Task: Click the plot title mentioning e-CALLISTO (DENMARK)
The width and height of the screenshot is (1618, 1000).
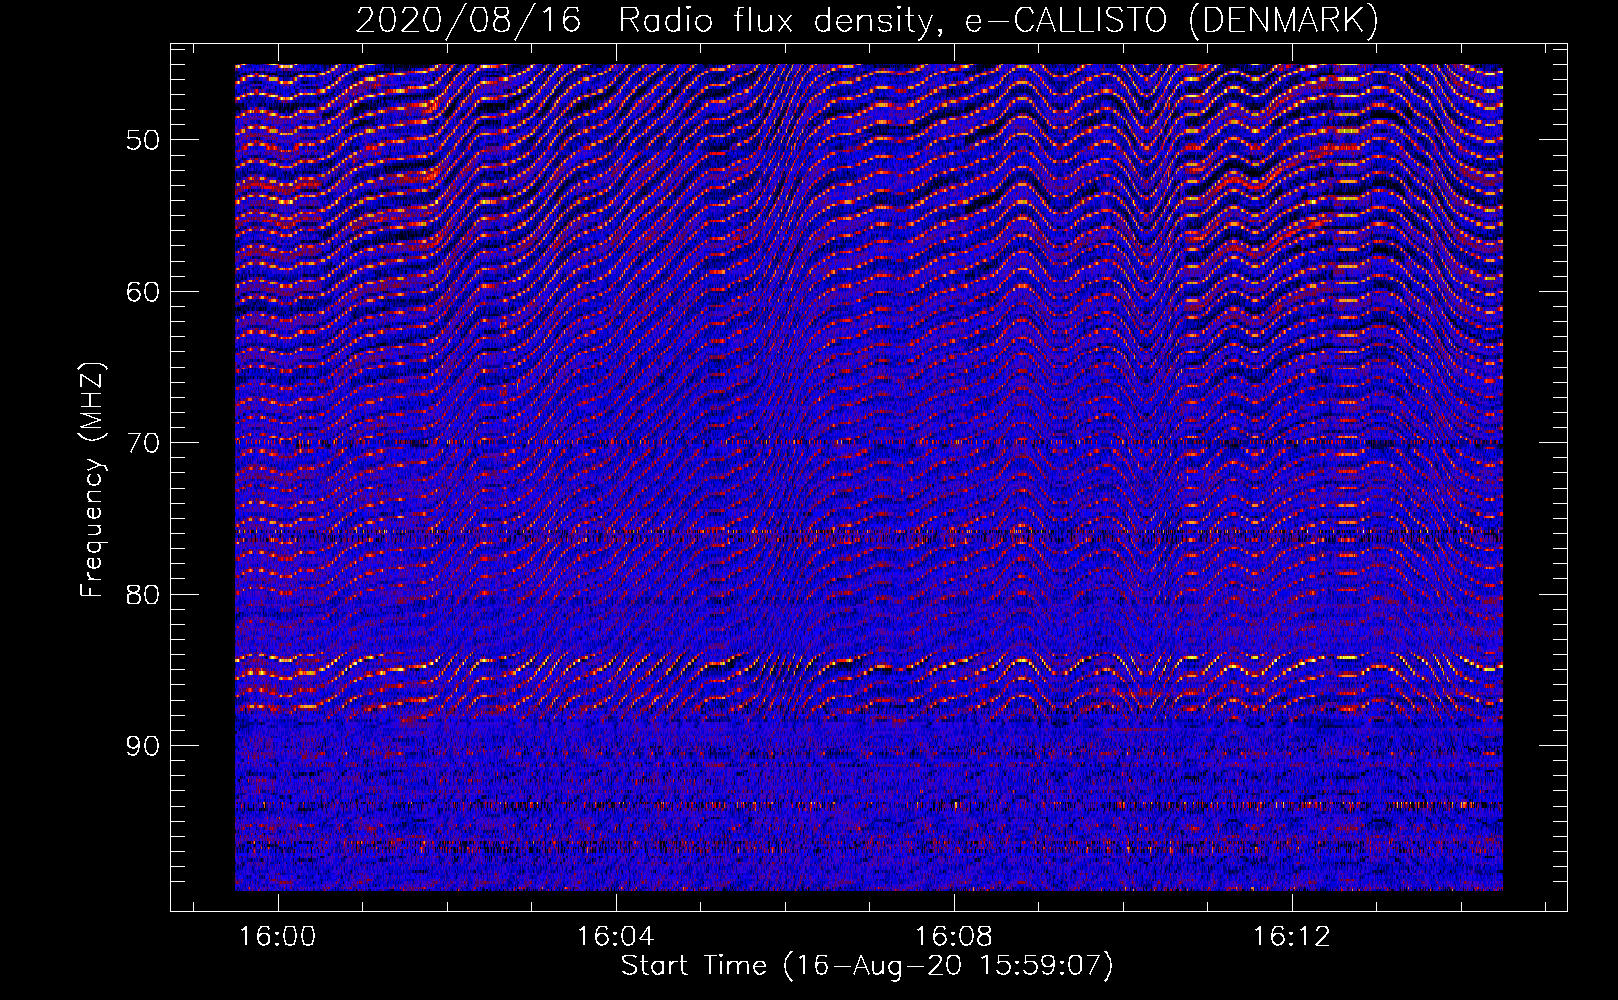Action: (x=867, y=20)
